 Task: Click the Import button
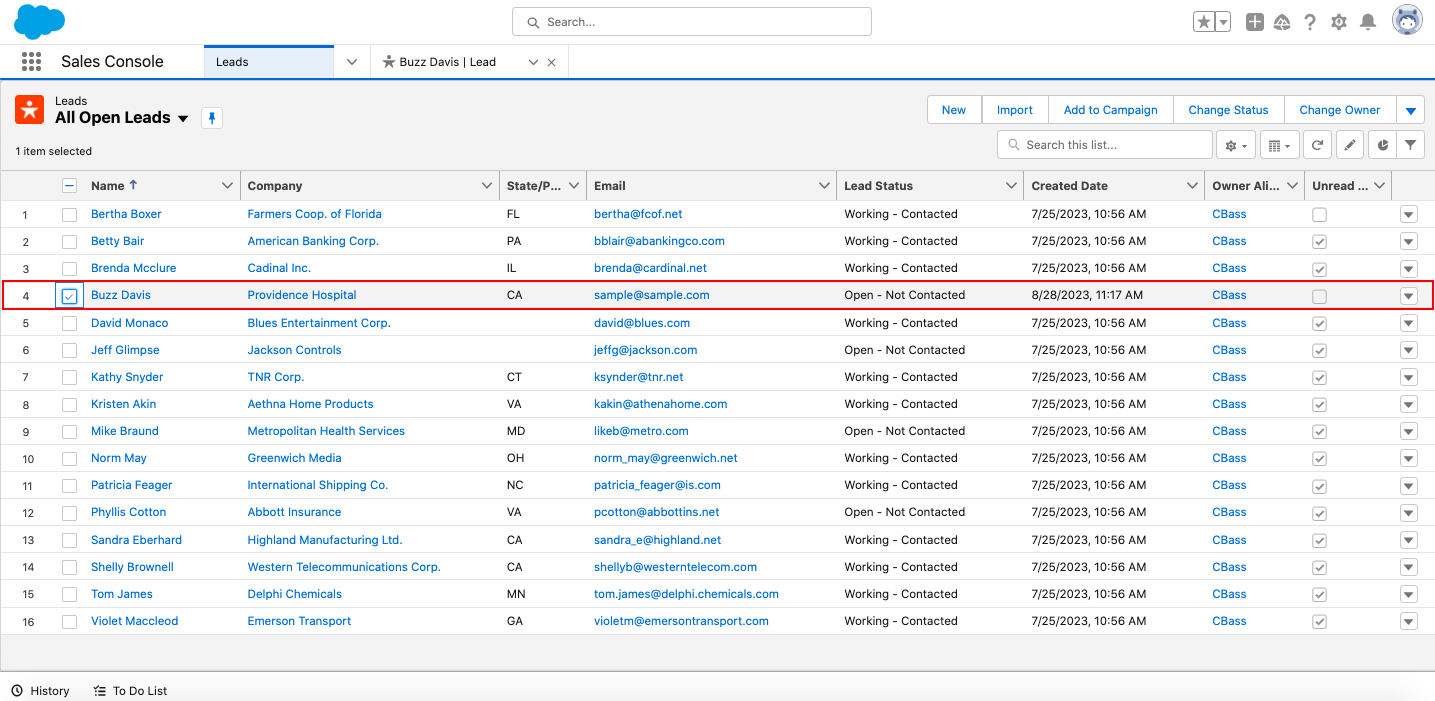tap(1014, 110)
